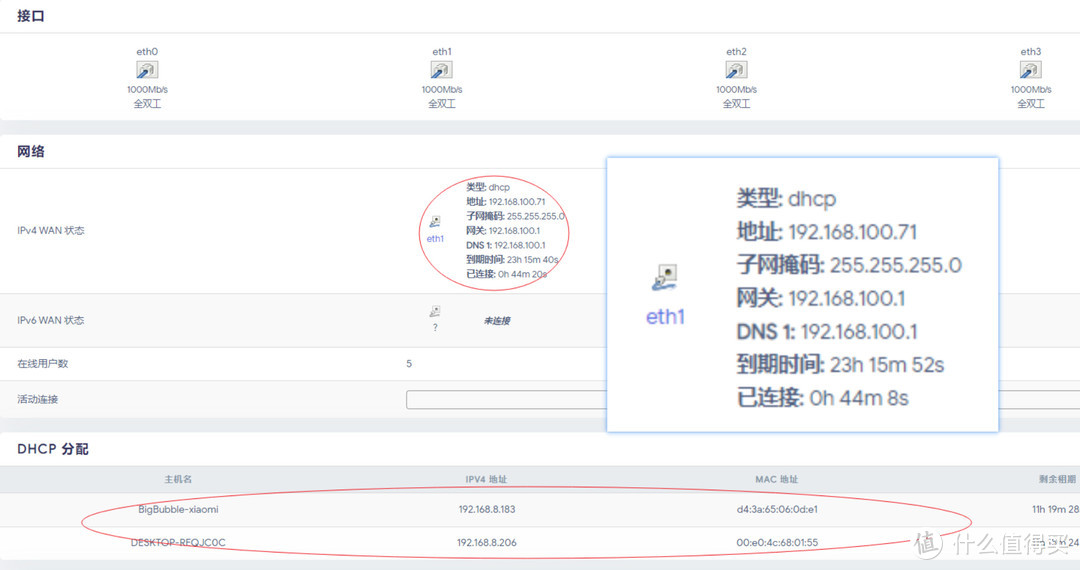Click the eth1 port icon in interfaces

coord(442,70)
